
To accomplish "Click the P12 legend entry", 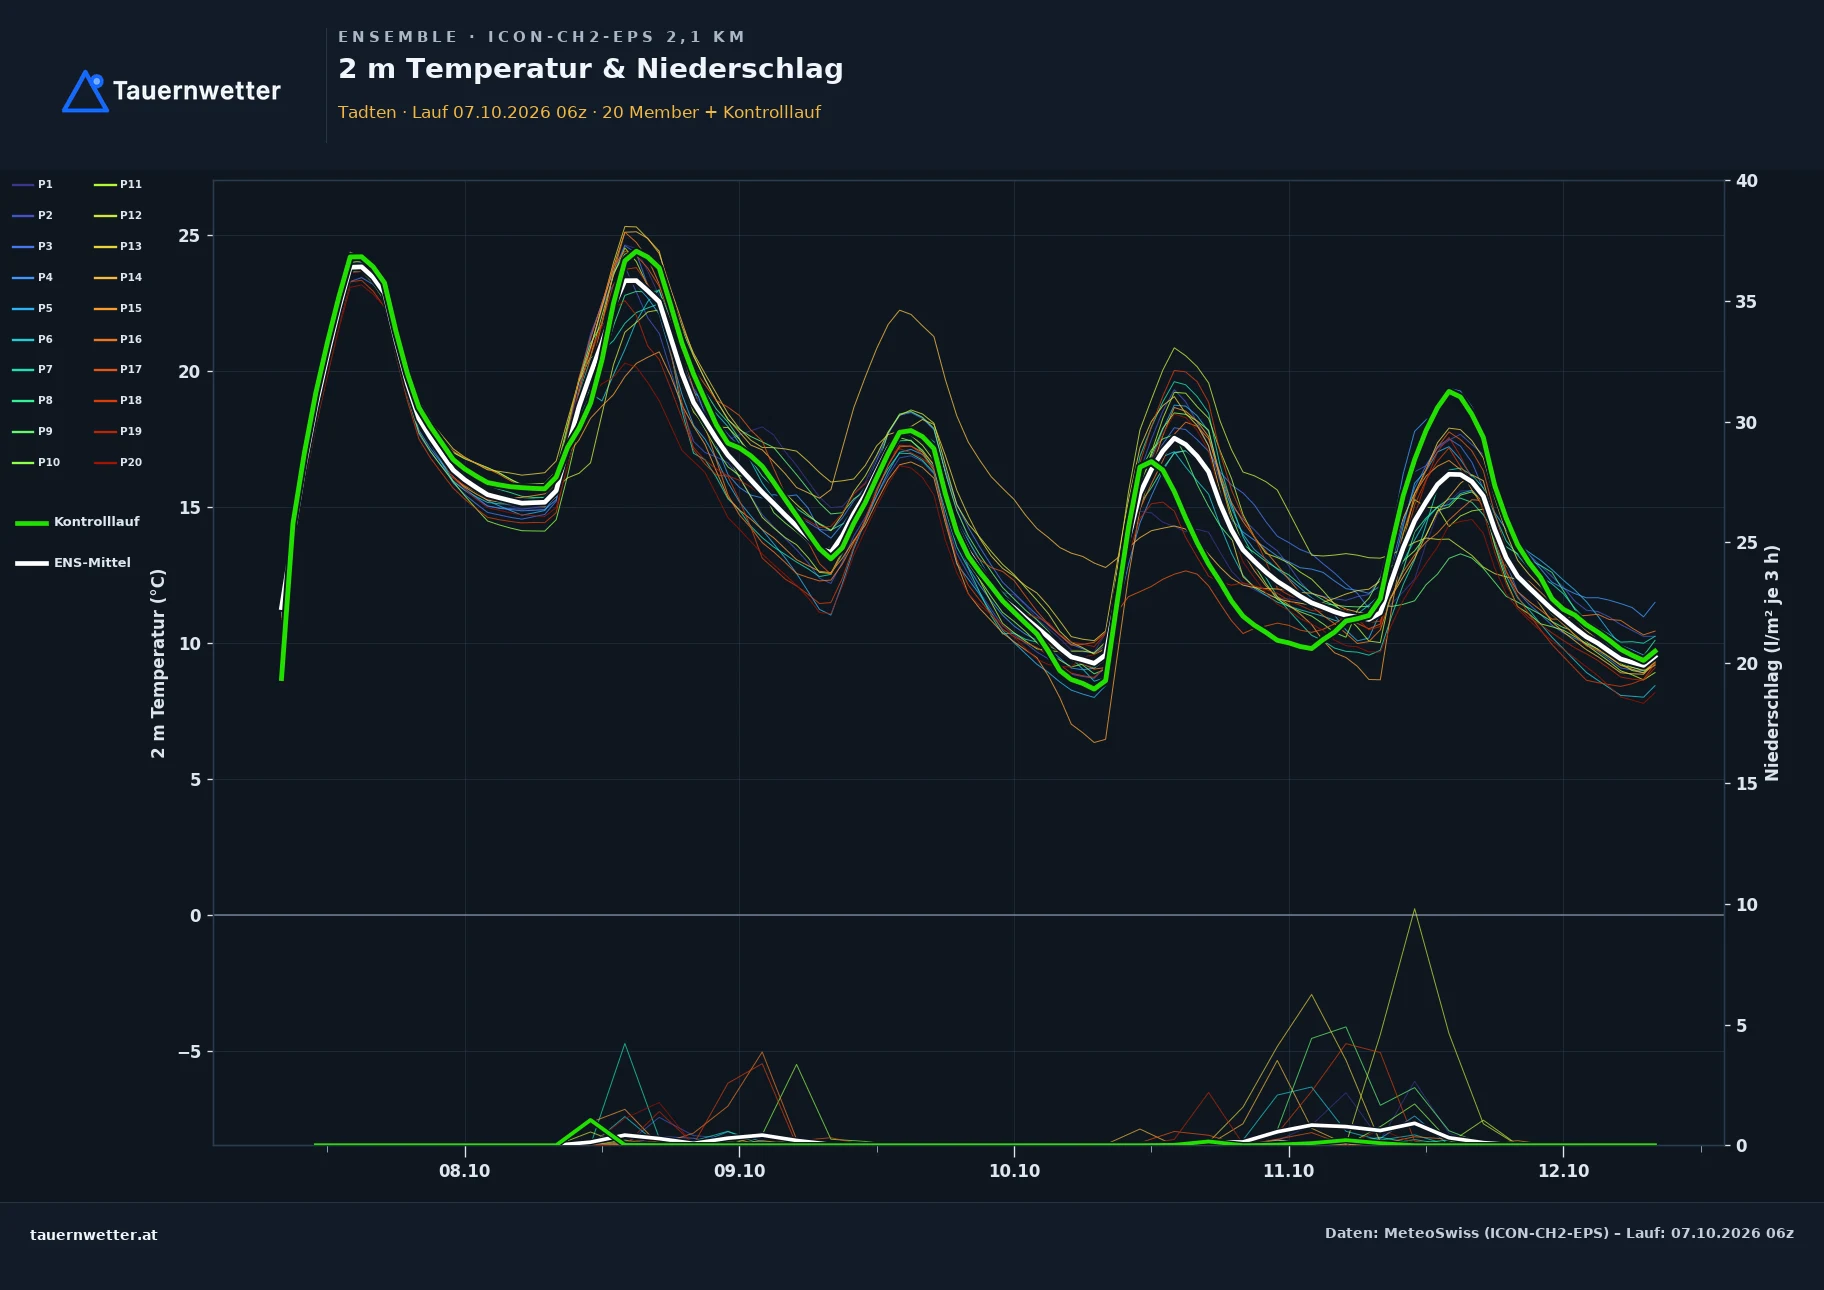I will click(118, 216).
